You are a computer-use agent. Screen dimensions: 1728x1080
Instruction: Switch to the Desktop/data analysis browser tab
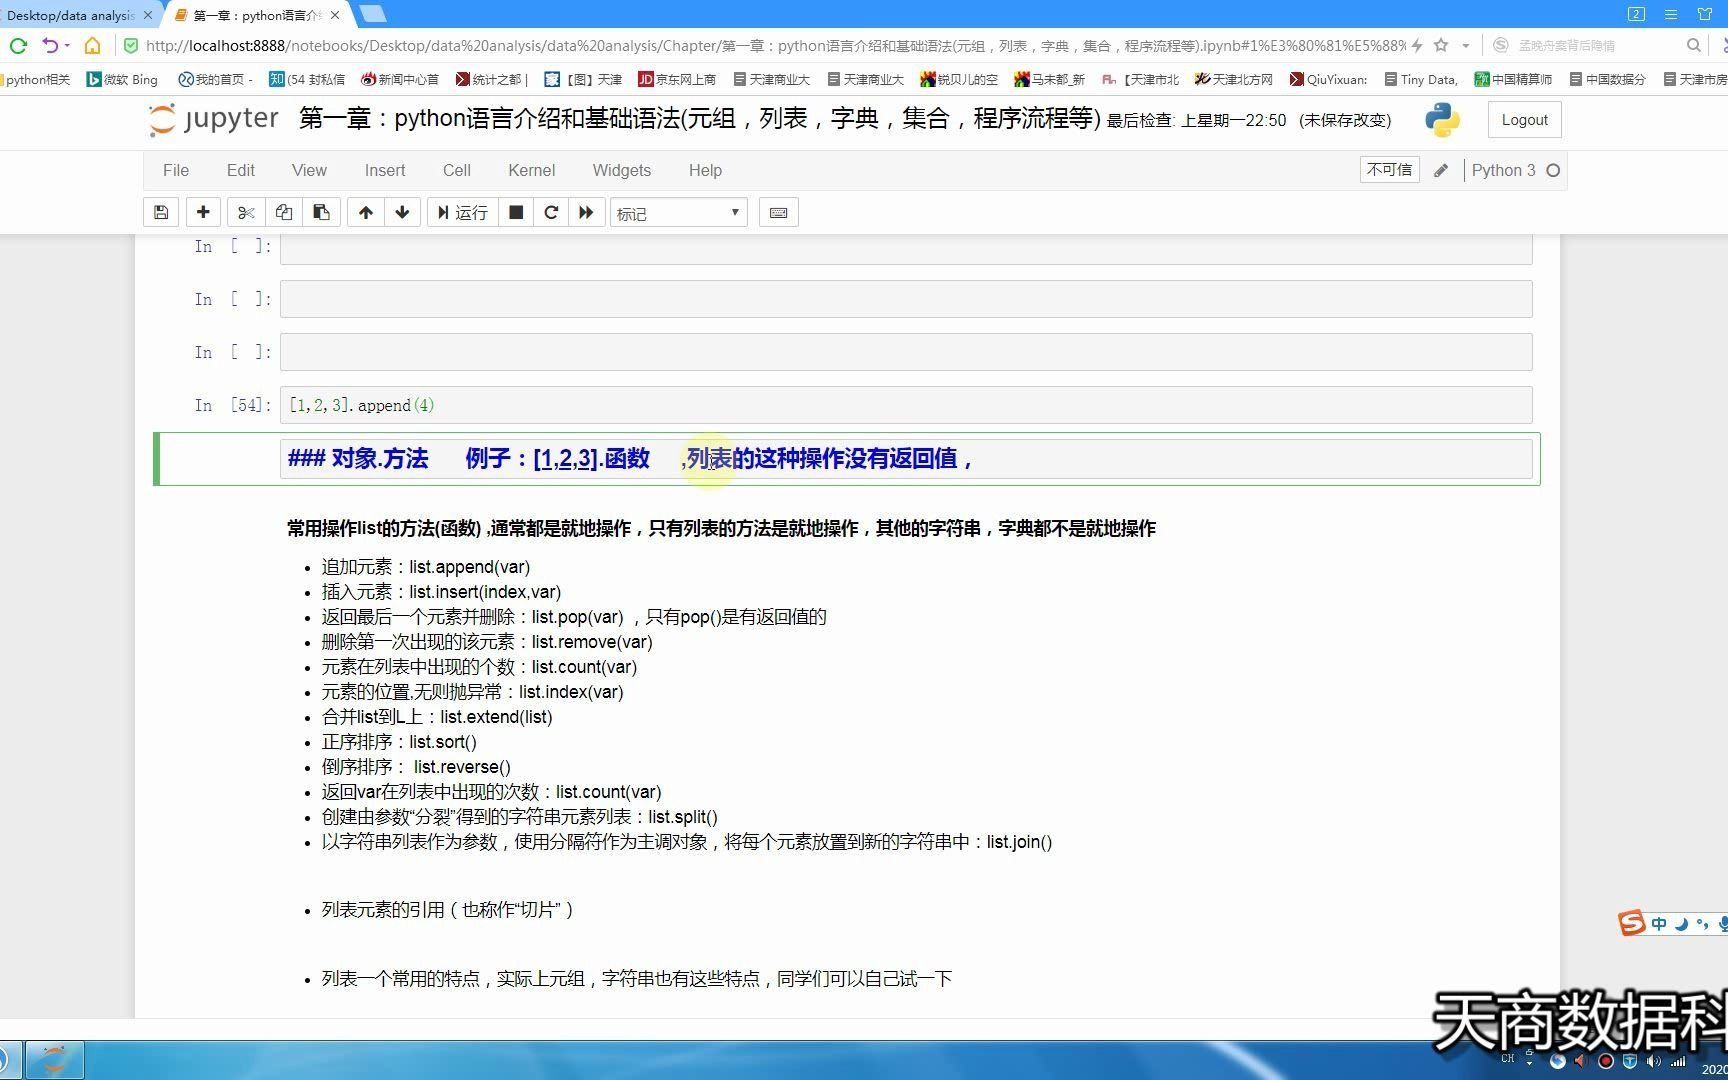tap(70, 15)
